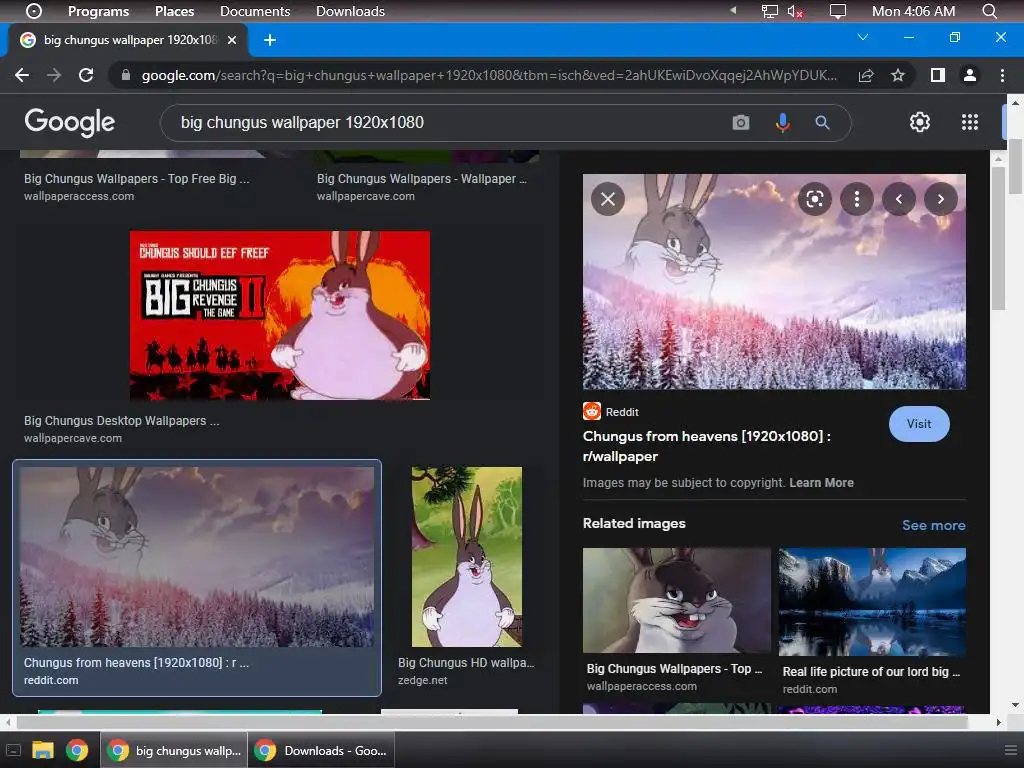Click Big Chungus Wallpapers - Top Free Big caption
The height and width of the screenshot is (768, 1024).
coord(136,178)
